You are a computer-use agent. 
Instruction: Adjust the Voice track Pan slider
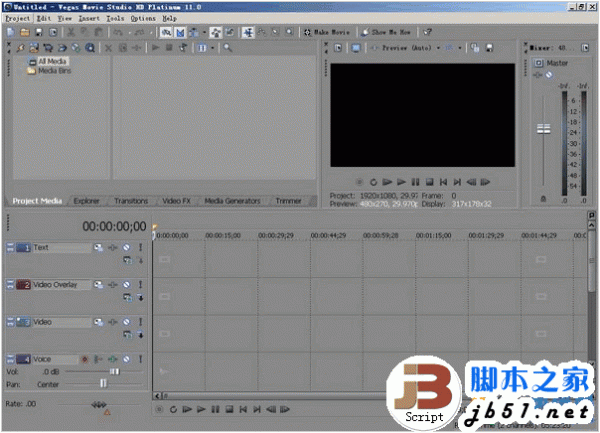pos(104,384)
